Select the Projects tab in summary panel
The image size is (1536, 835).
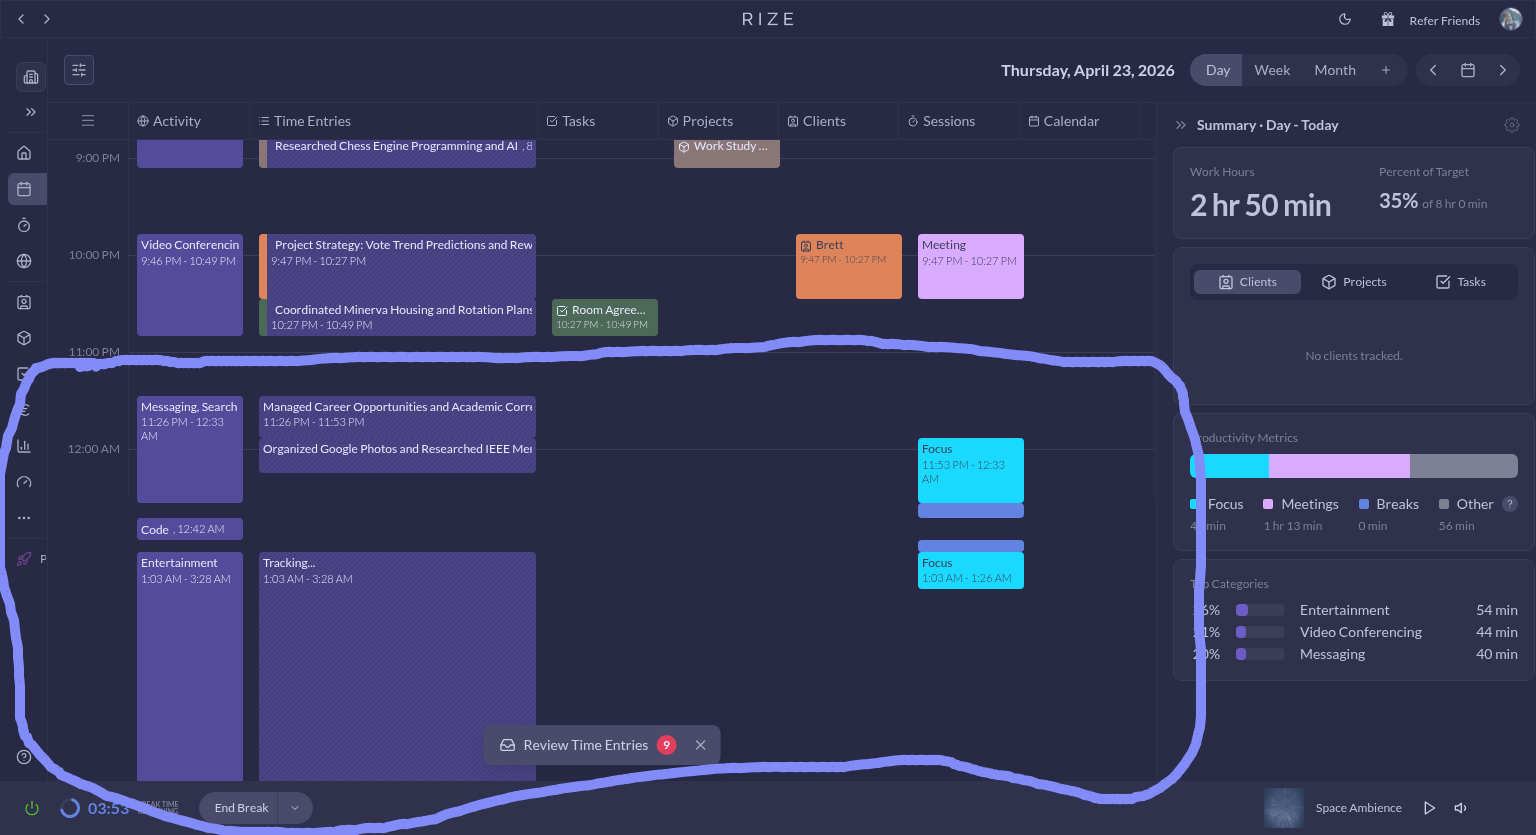[x=1353, y=282]
